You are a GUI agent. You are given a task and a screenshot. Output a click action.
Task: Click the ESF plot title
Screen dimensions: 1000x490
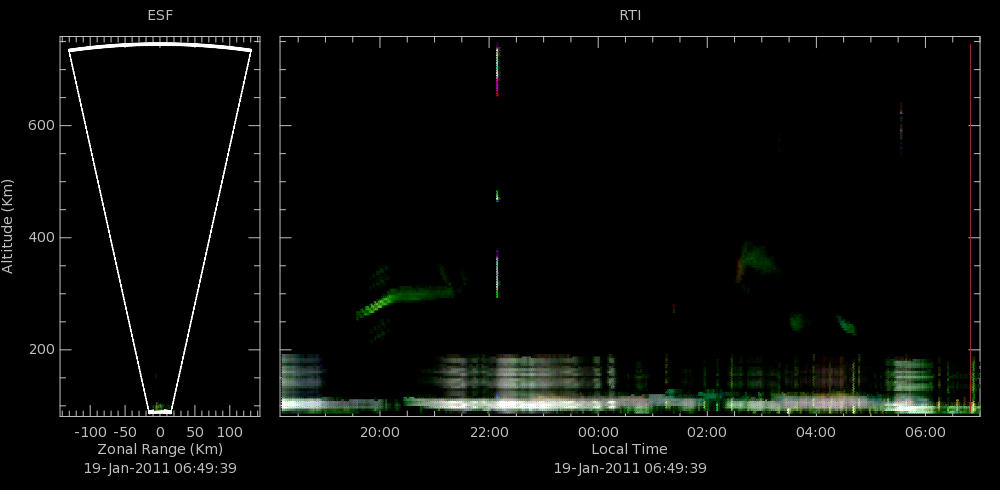click(160, 16)
